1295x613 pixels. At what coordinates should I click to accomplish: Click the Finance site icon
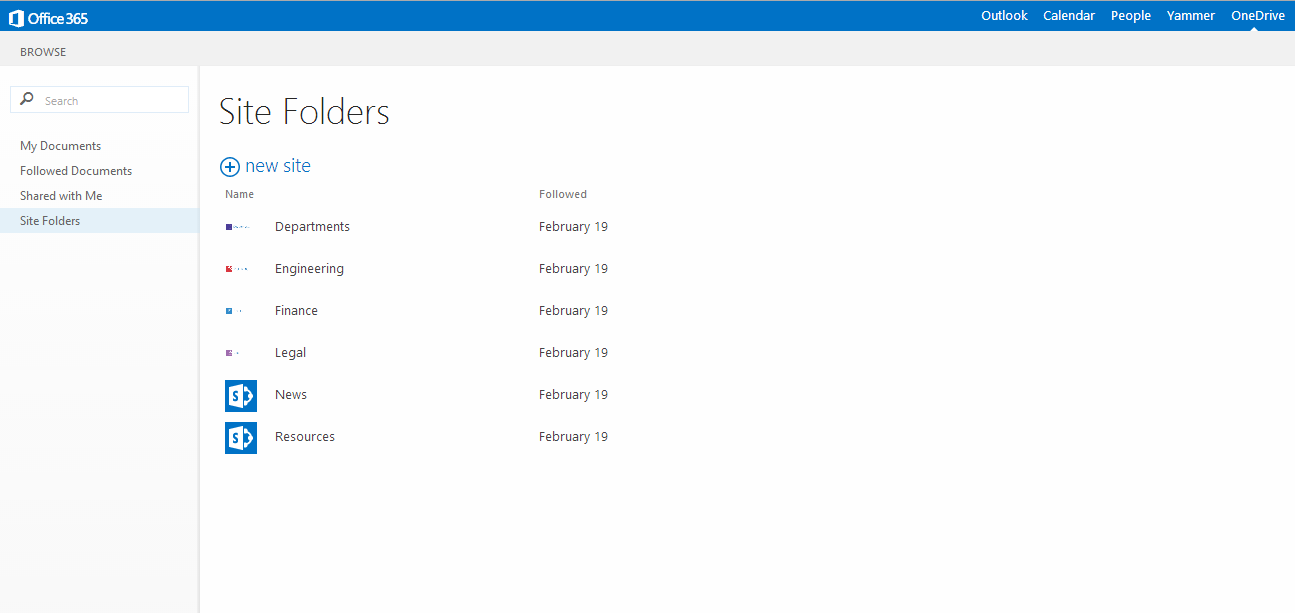[x=234, y=311]
